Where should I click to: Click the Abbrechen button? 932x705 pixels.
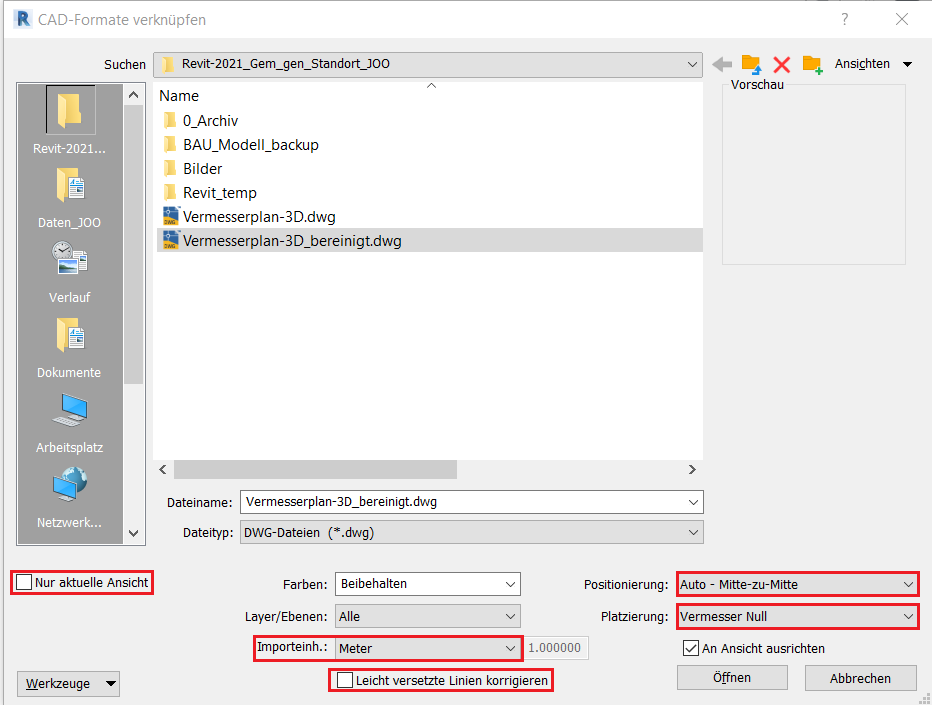pos(860,678)
